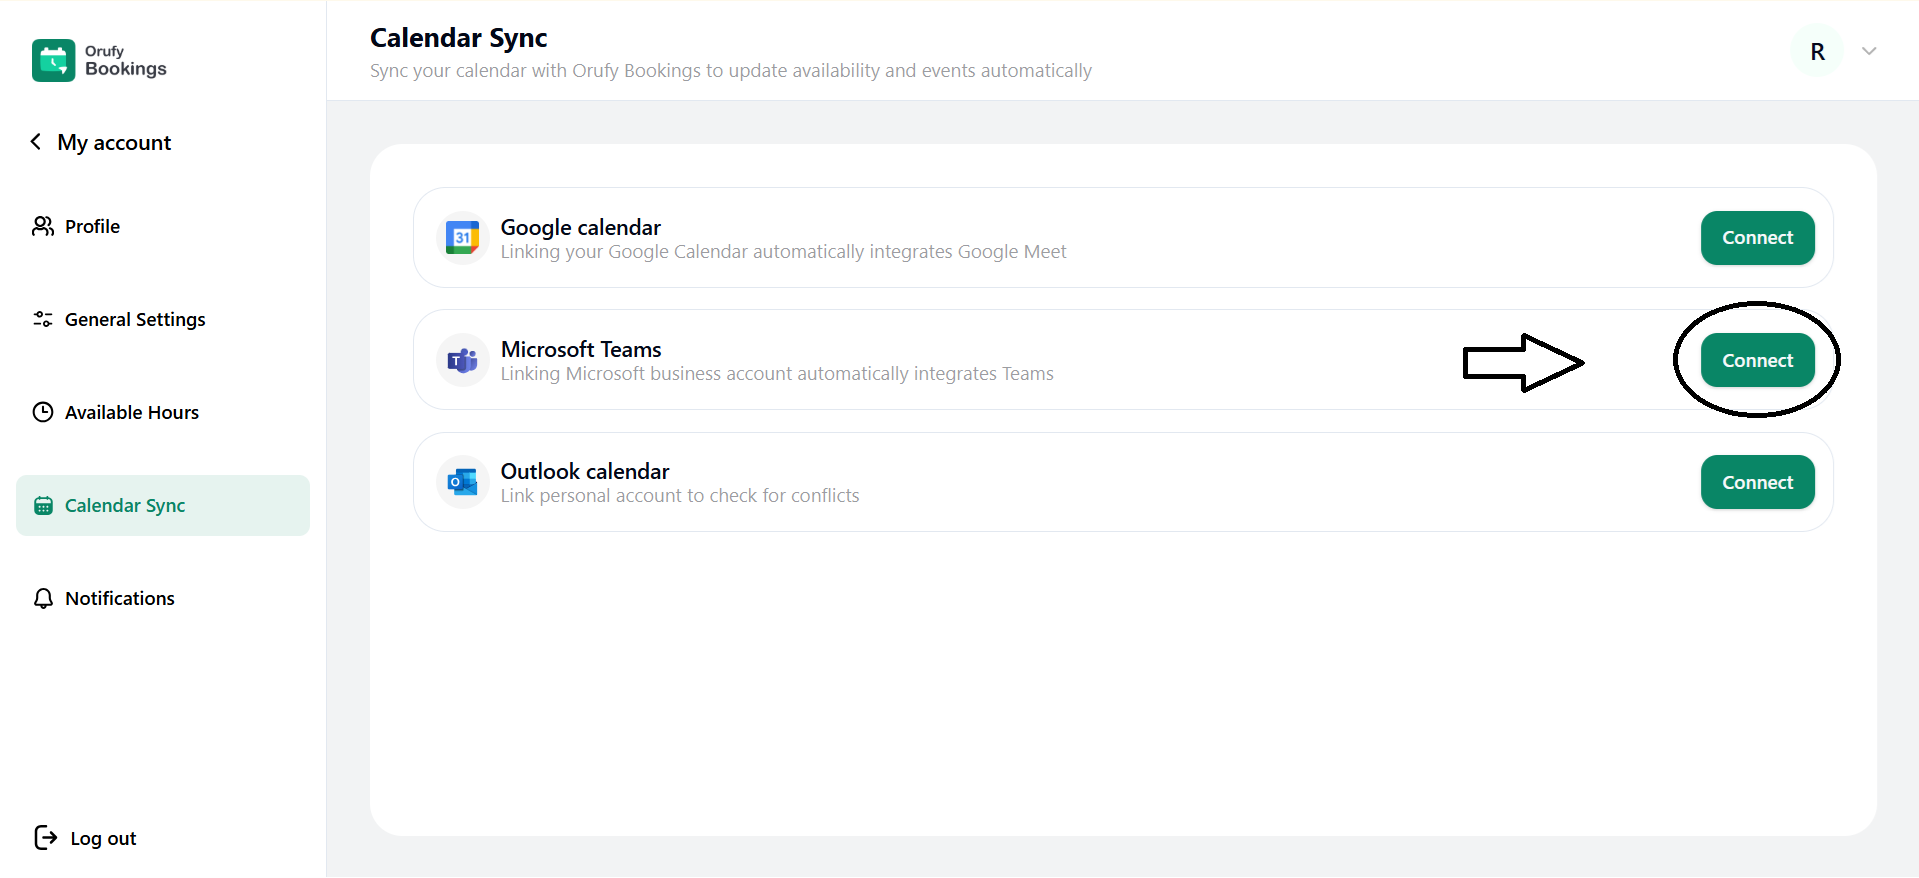Go back using My account chevron
1919x878 pixels.
(36, 142)
